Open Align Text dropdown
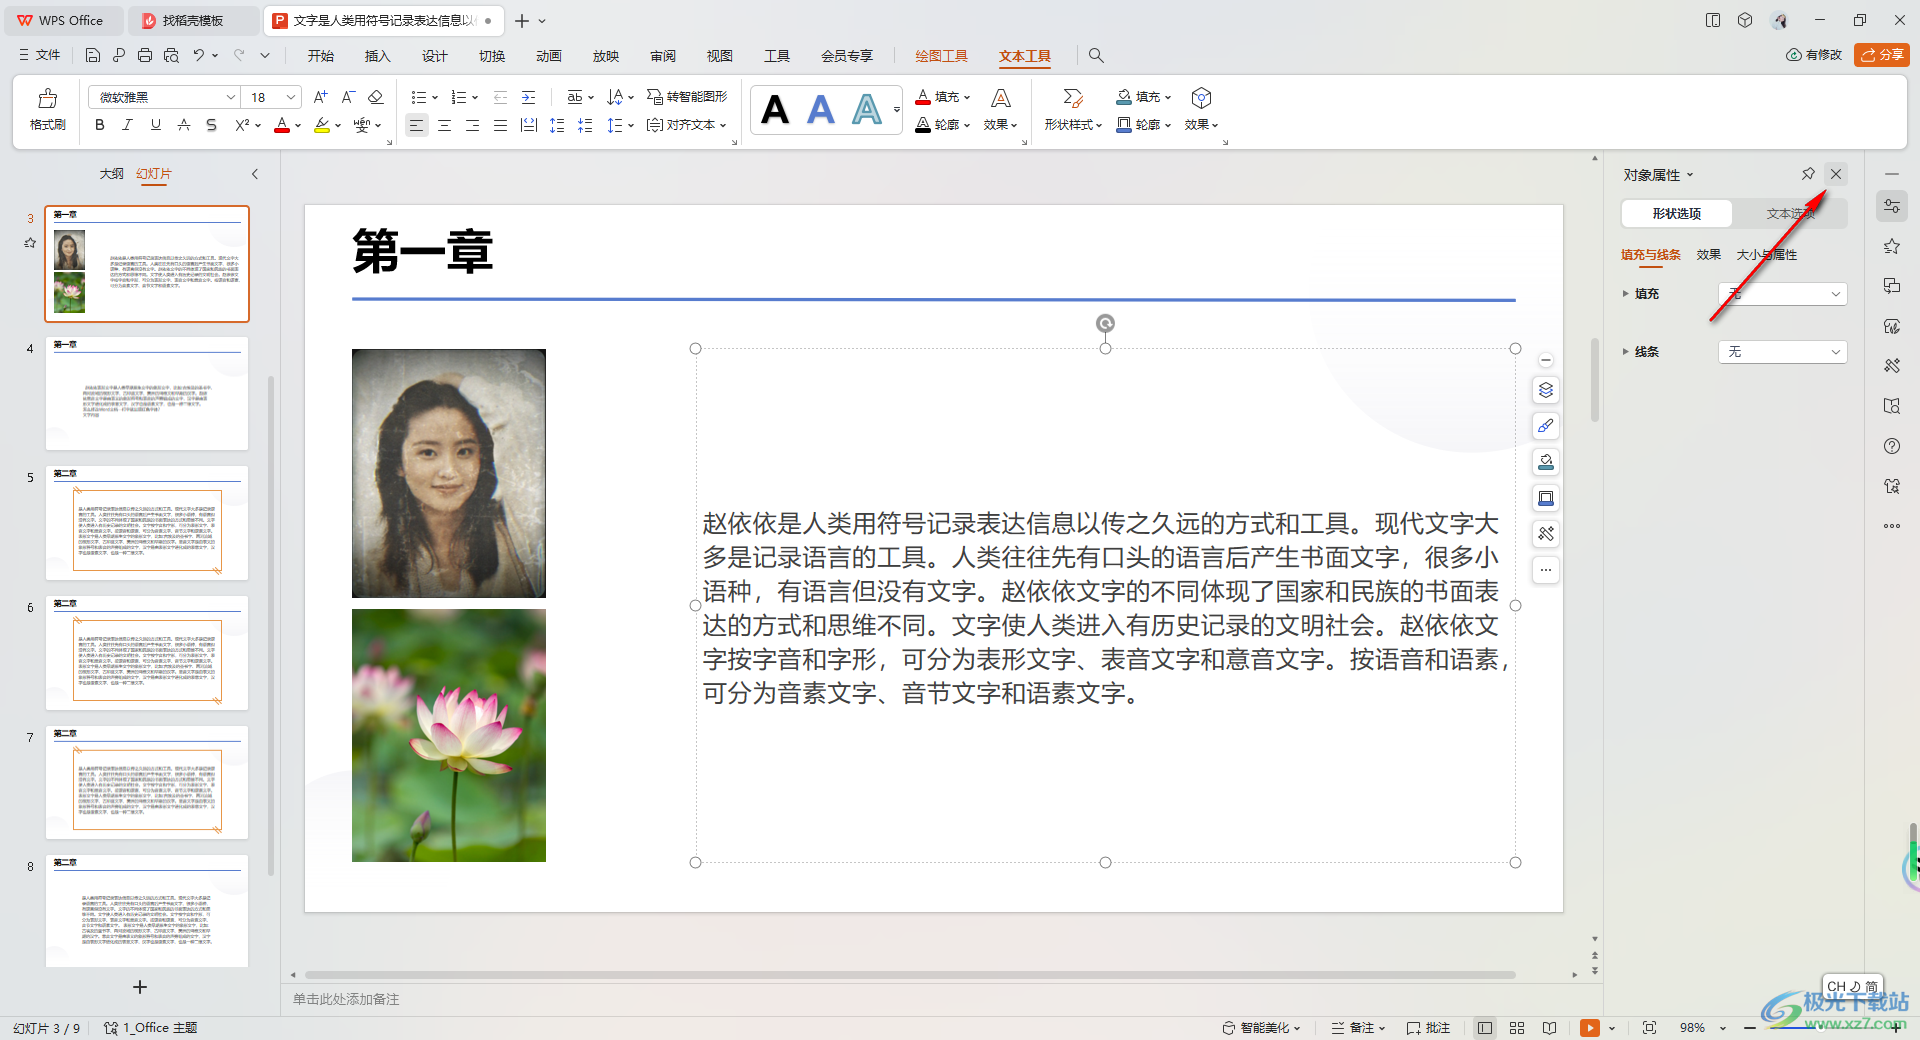This screenshot has width=1920, height=1040. click(x=686, y=125)
